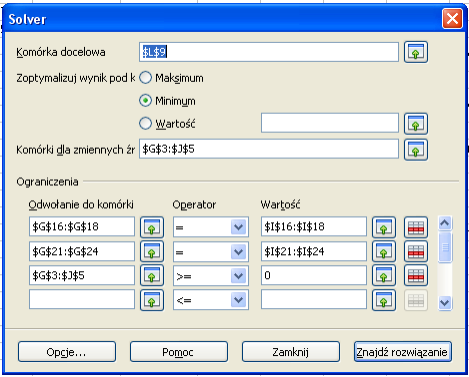Viewport: 469px width, 377px height.
Task: Click shrink icon next to Komórka docelowa field
Action: [416, 52]
